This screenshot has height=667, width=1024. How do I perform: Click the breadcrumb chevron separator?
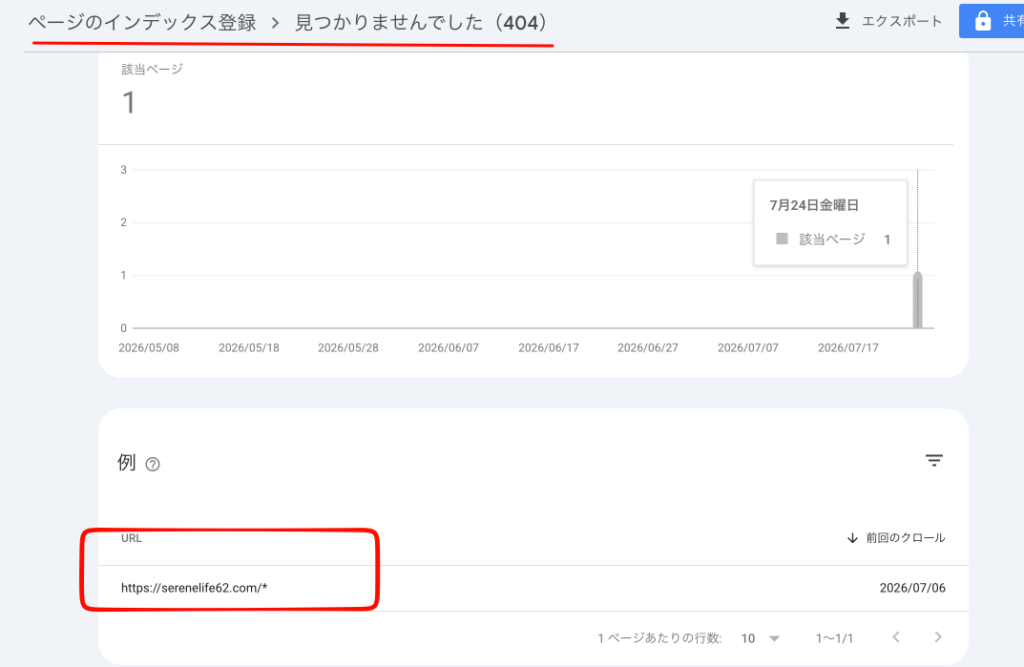275,24
